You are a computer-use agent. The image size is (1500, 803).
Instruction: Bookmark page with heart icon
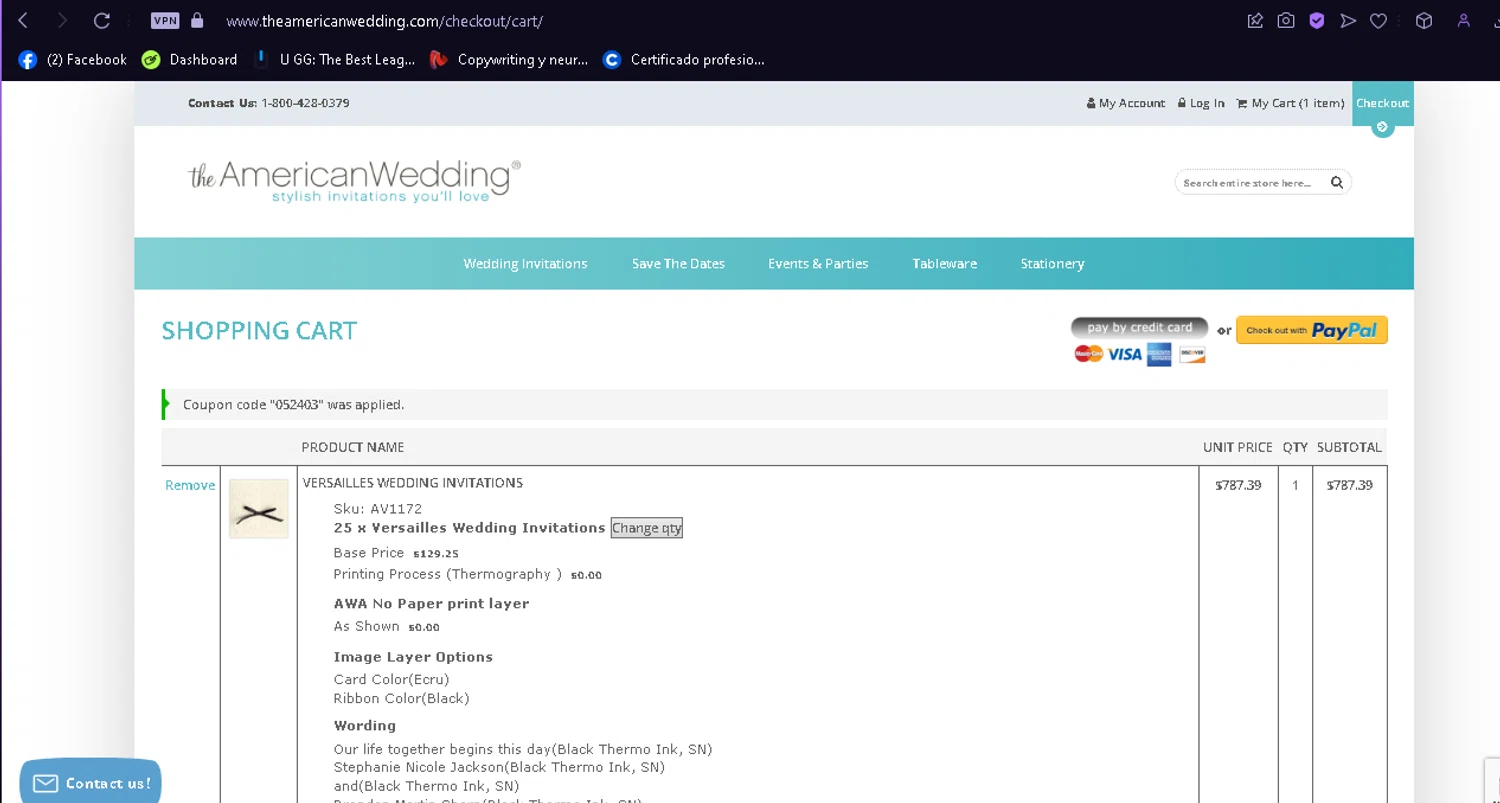pos(1378,21)
